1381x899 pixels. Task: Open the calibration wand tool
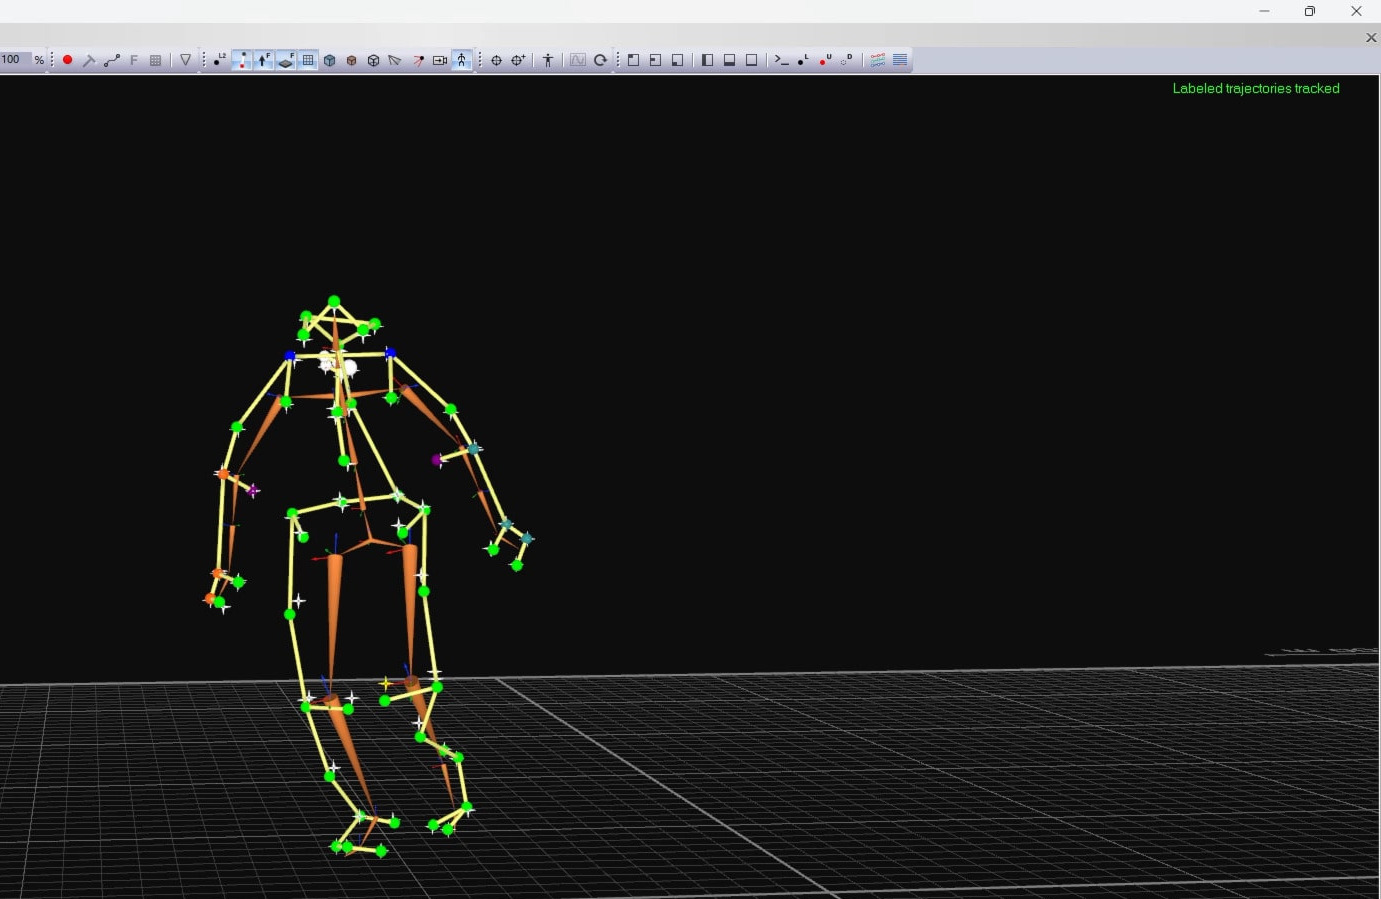89,60
